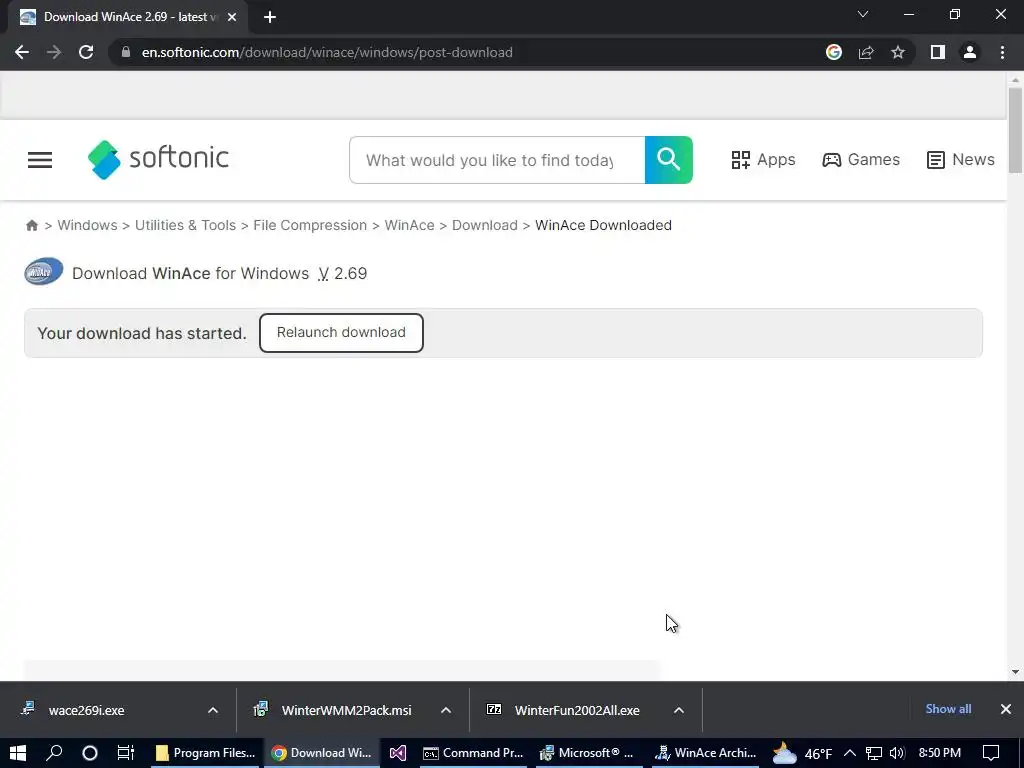Screen dimensions: 1024x768
Task: Open the News section
Action: click(961, 160)
